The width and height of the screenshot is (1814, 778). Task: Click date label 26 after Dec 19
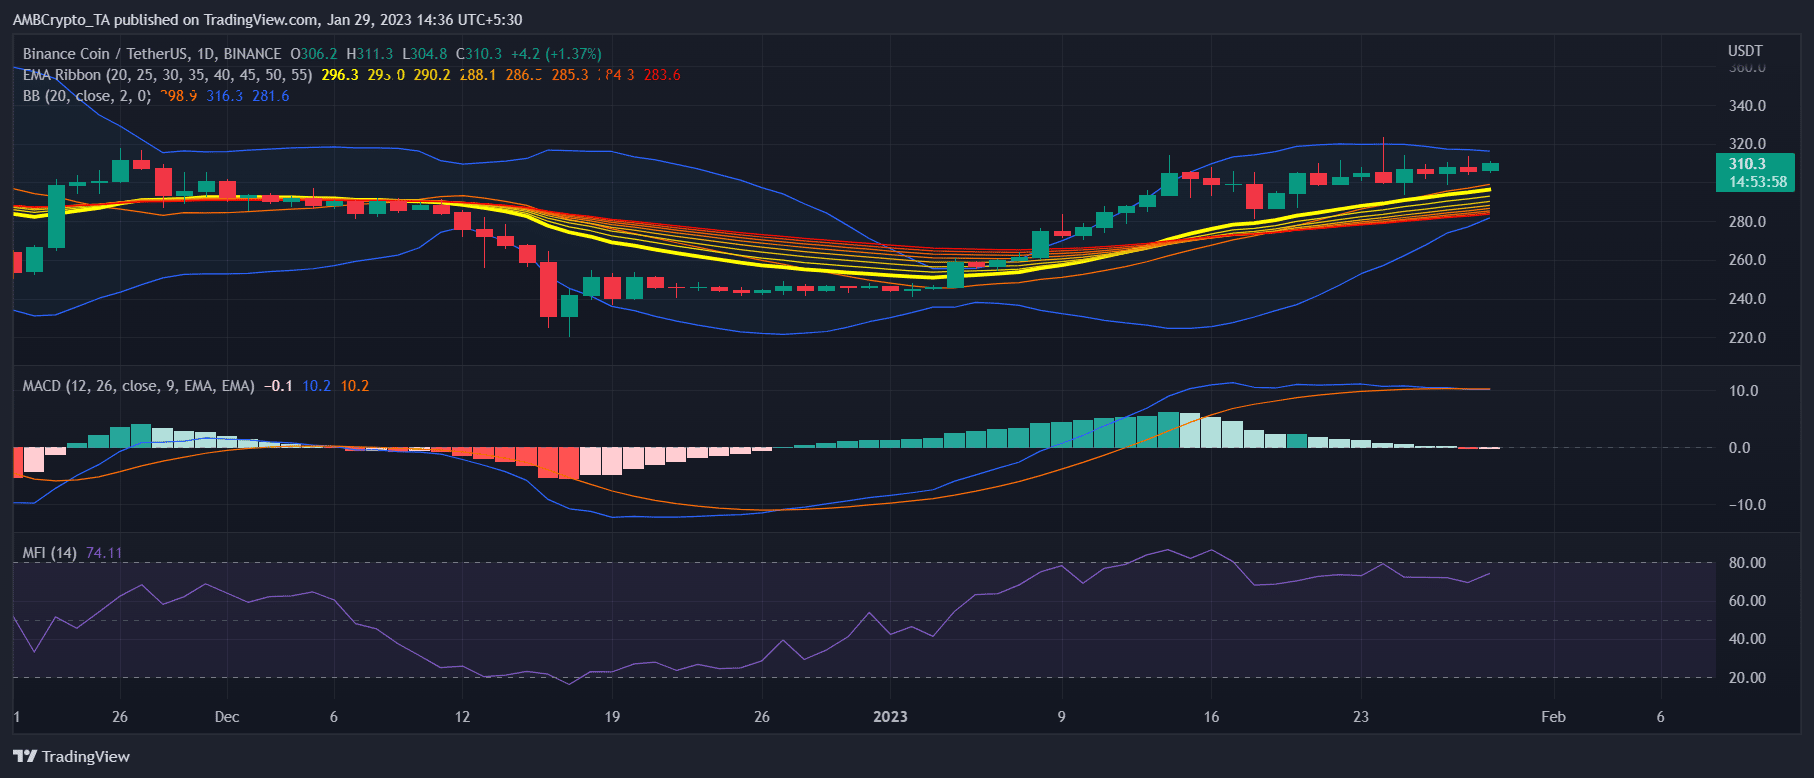click(x=762, y=717)
